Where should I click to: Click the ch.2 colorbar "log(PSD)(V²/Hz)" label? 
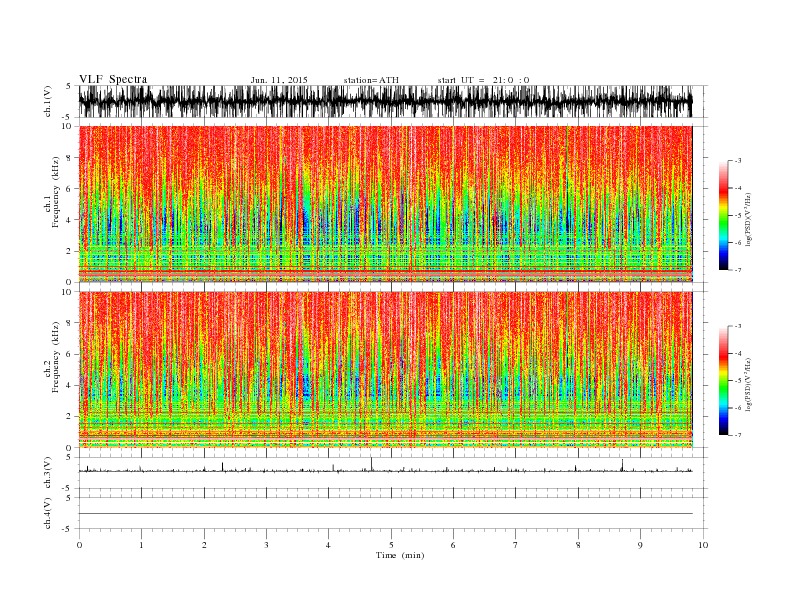point(749,384)
